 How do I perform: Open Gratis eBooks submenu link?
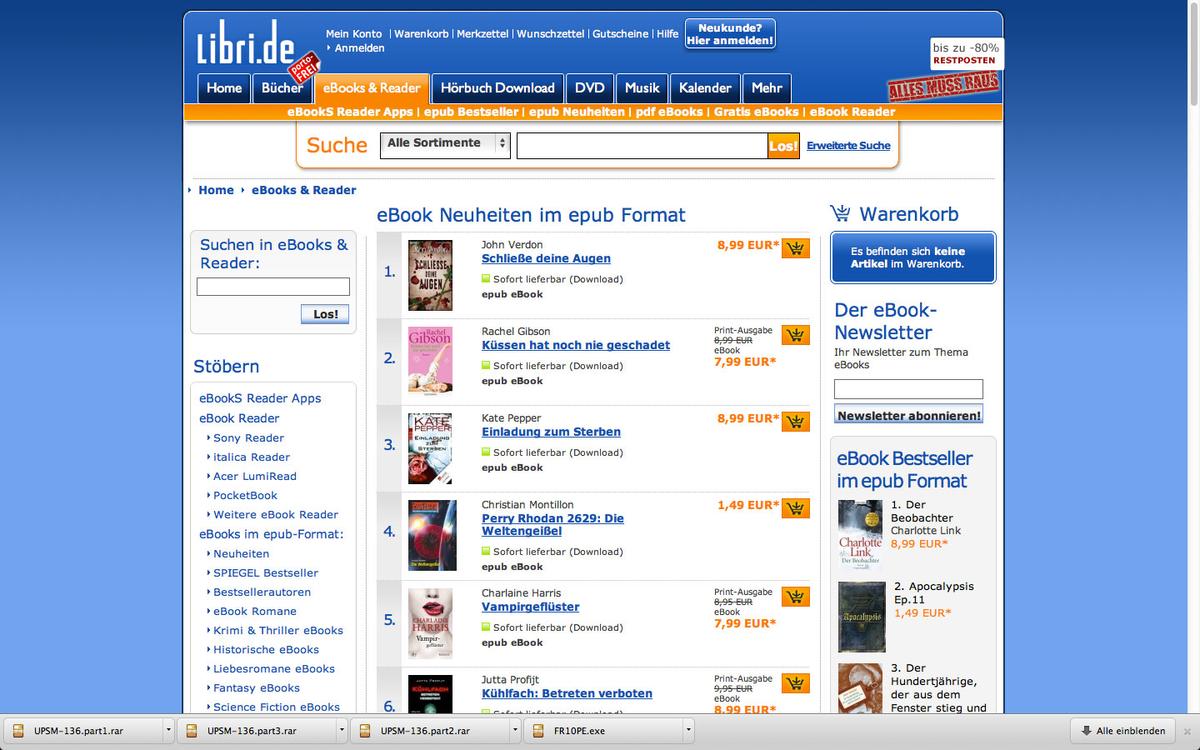pyautogui.click(x=756, y=112)
